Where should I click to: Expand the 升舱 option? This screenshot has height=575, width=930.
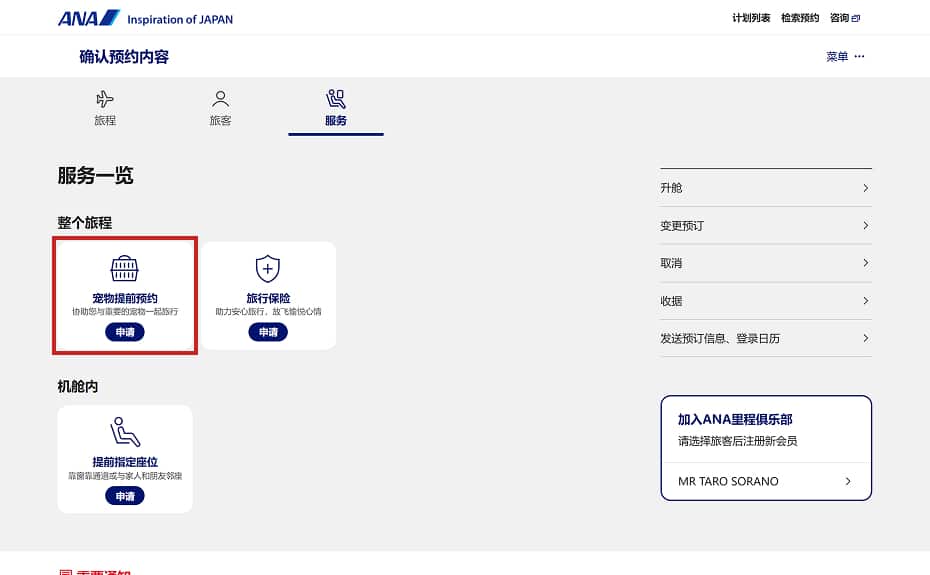coord(765,188)
